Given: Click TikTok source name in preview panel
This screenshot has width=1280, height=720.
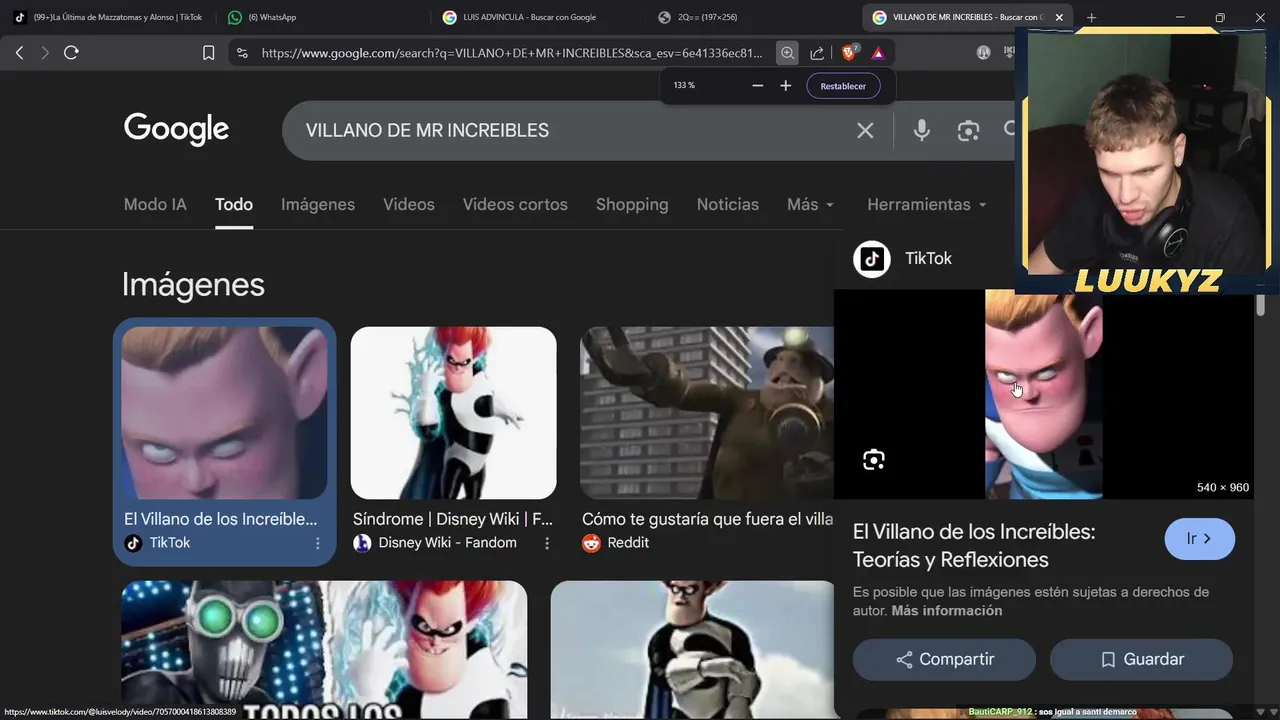Looking at the screenshot, I should [928, 258].
